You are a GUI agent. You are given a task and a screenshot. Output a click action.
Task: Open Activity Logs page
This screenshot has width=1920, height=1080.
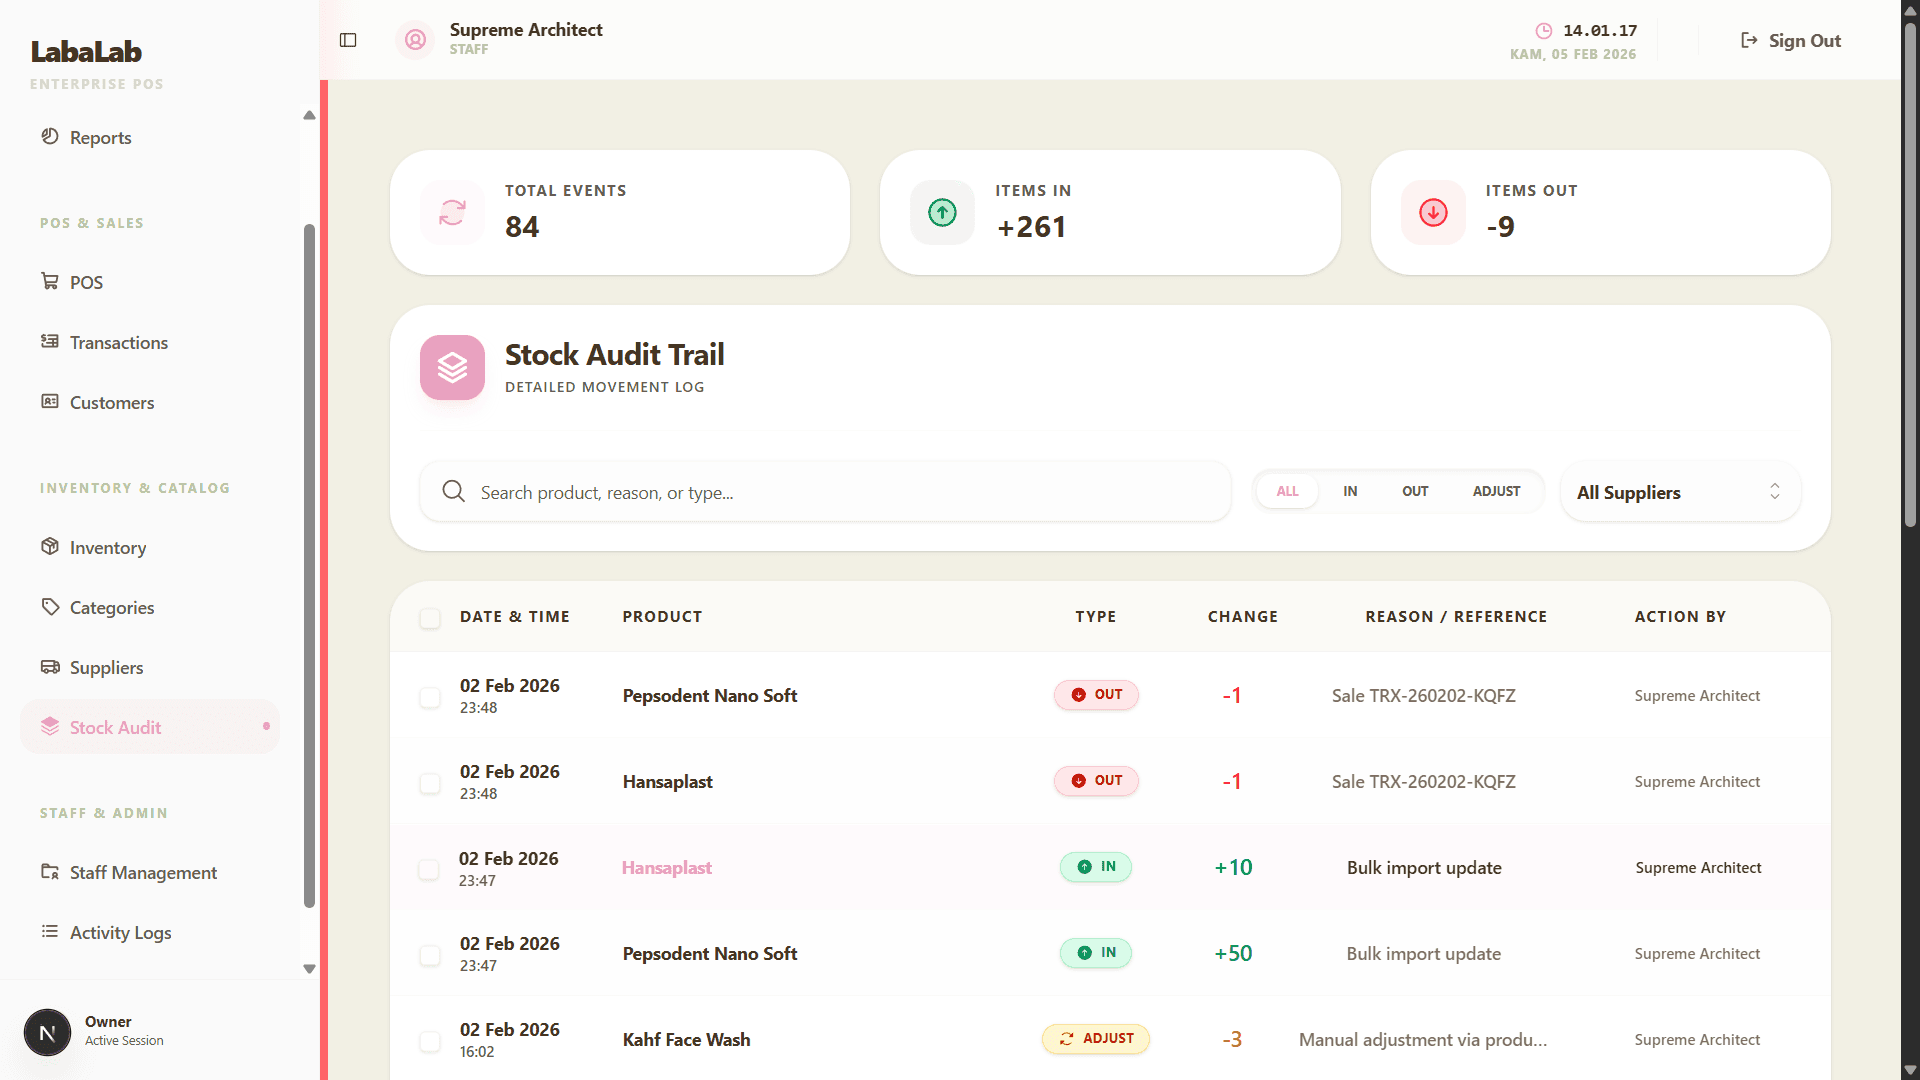(150, 932)
